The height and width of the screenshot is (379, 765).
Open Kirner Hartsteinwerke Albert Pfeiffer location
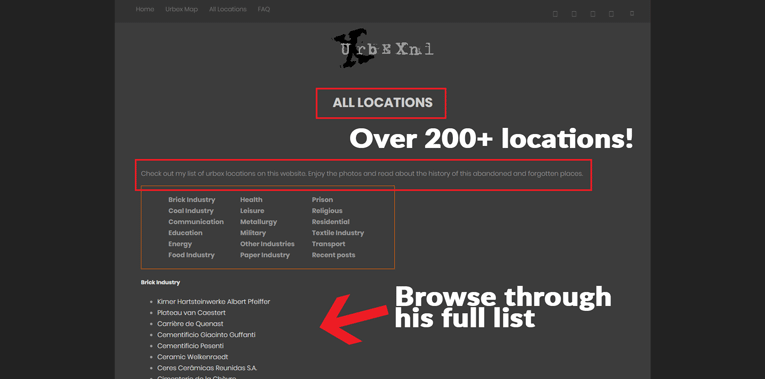(x=214, y=302)
